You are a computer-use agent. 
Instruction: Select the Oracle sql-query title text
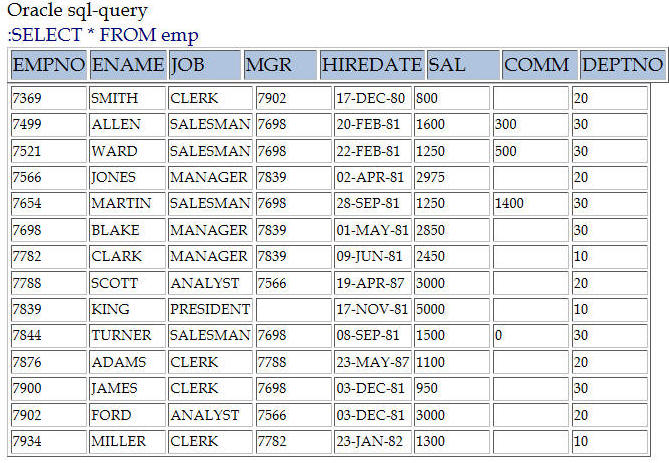(77, 10)
